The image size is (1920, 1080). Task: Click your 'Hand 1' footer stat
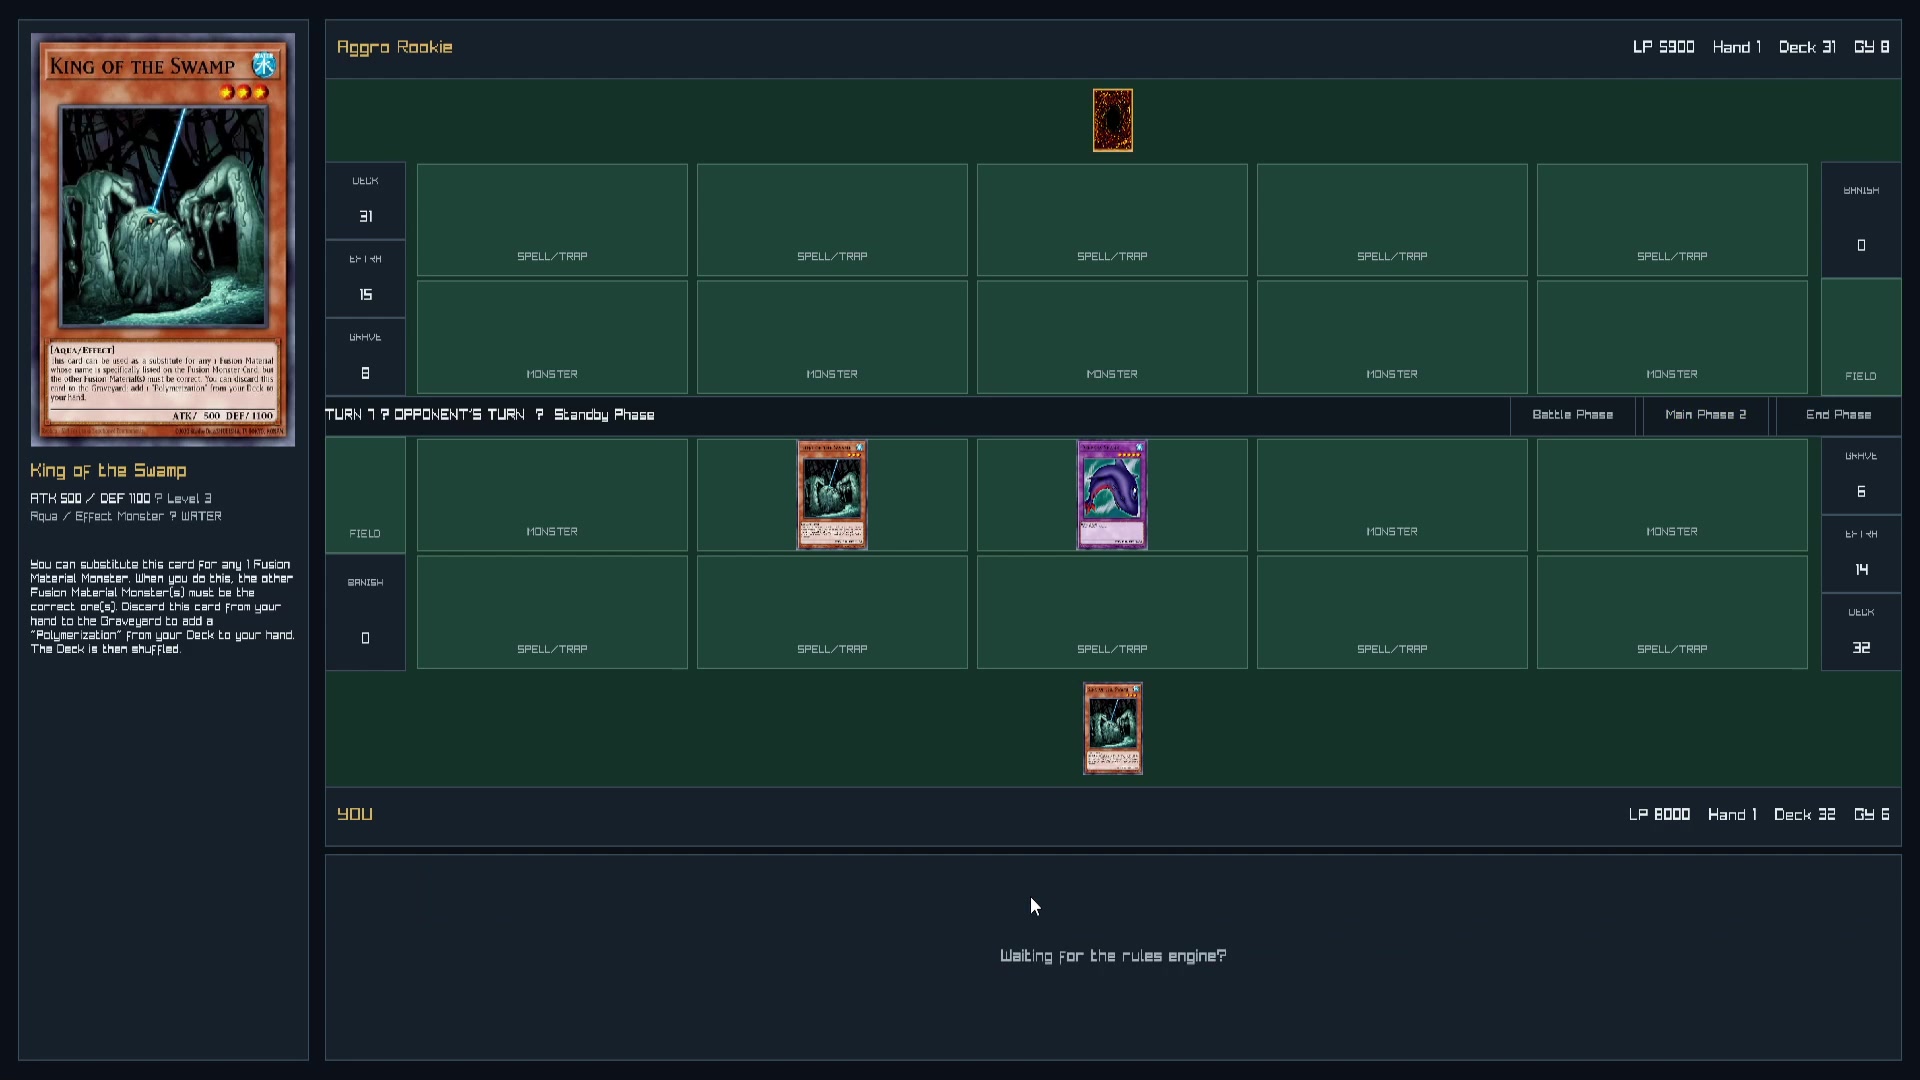(x=1732, y=814)
